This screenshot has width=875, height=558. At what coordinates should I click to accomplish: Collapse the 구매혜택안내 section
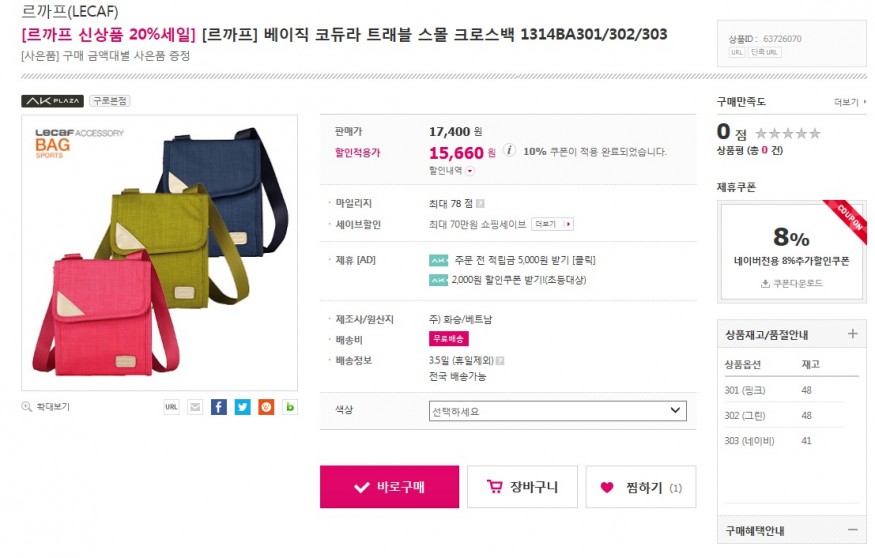tap(852, 530)
